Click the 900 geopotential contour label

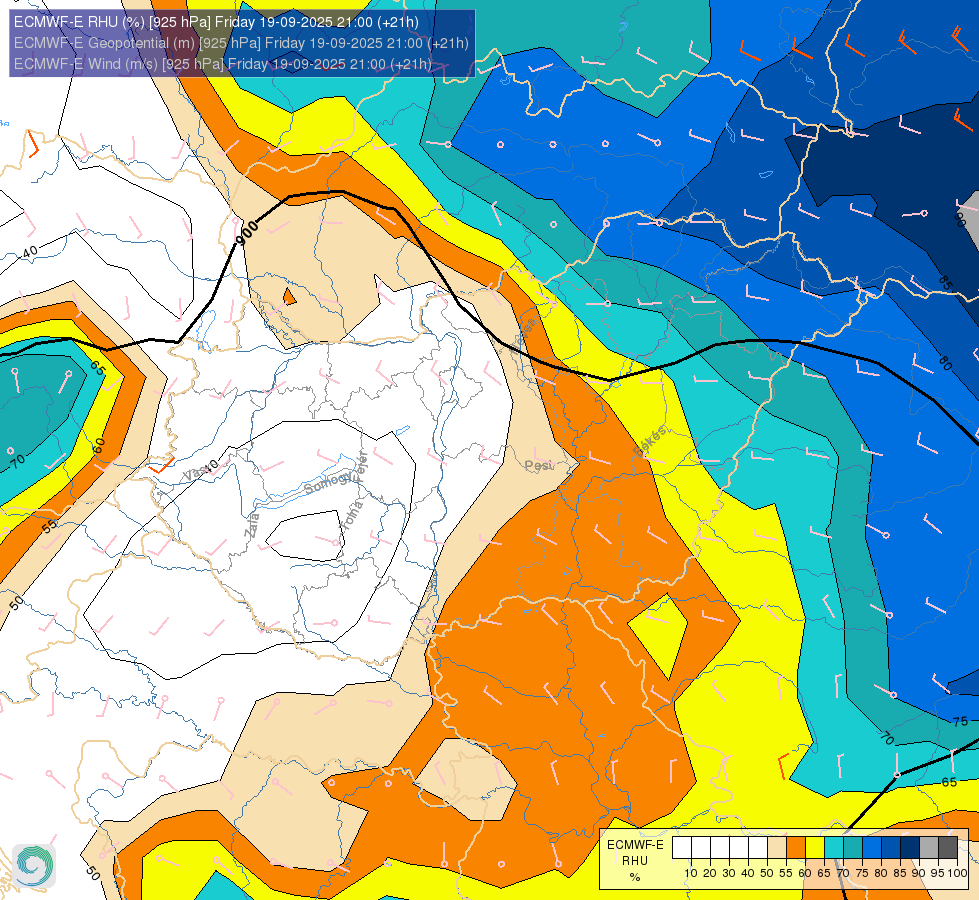[247, 233]
